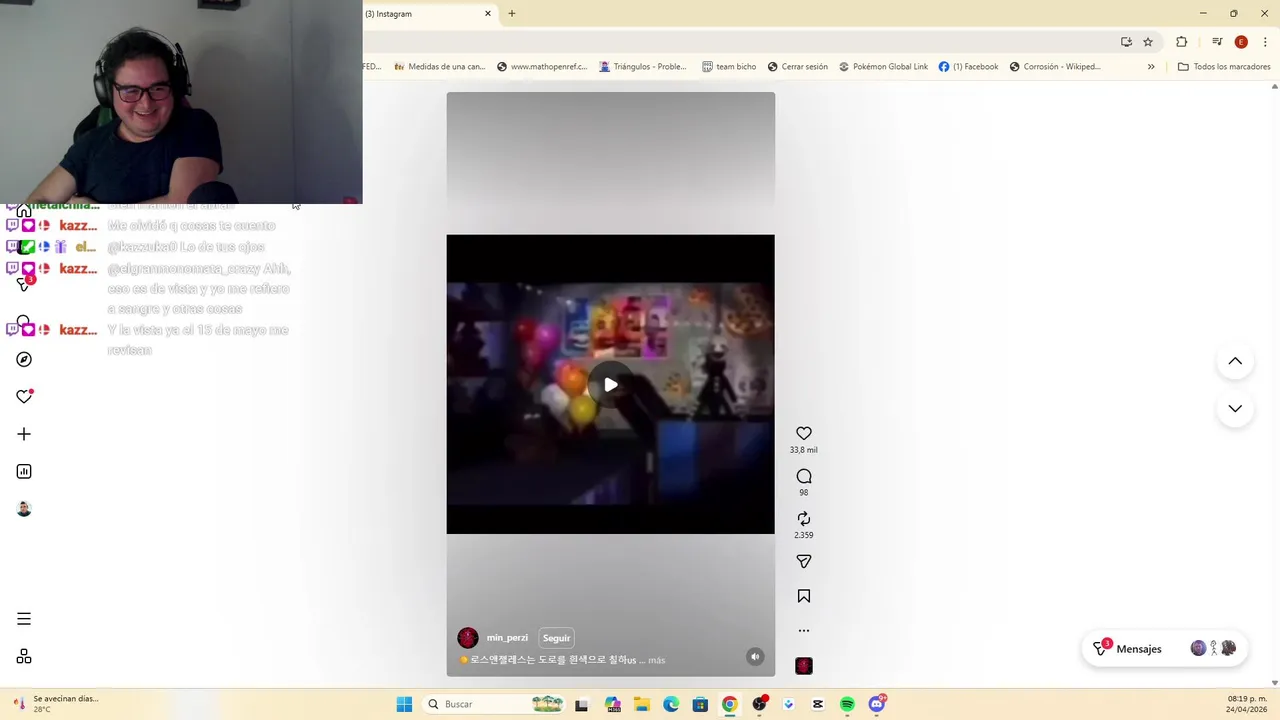
Task: Open the clock showing 08:19 p. m.
Action: (1247, 704)
